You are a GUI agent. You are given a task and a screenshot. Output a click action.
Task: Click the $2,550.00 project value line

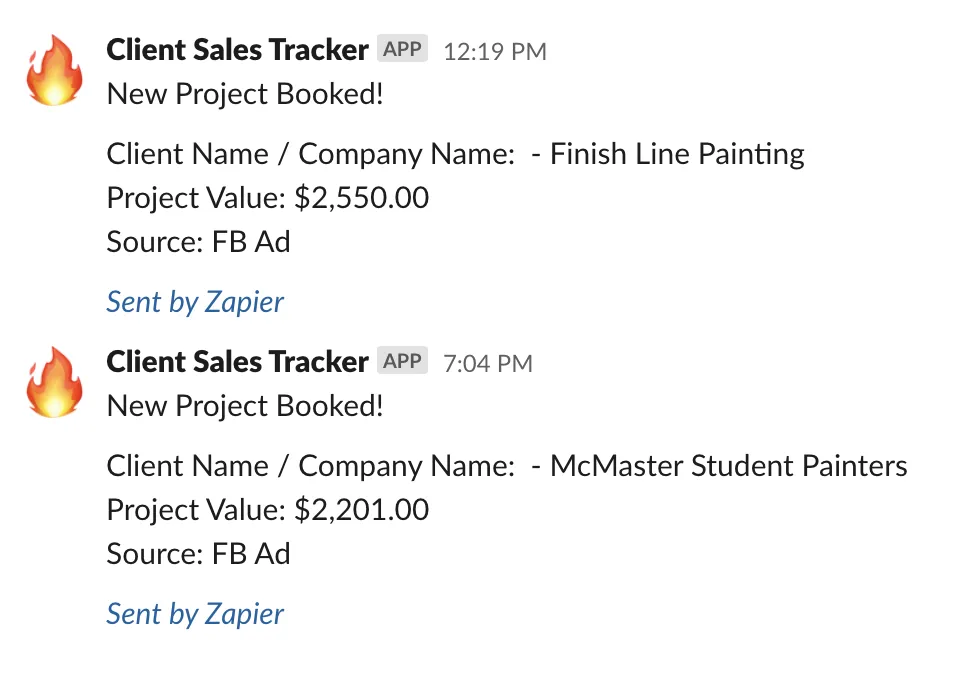268,198
